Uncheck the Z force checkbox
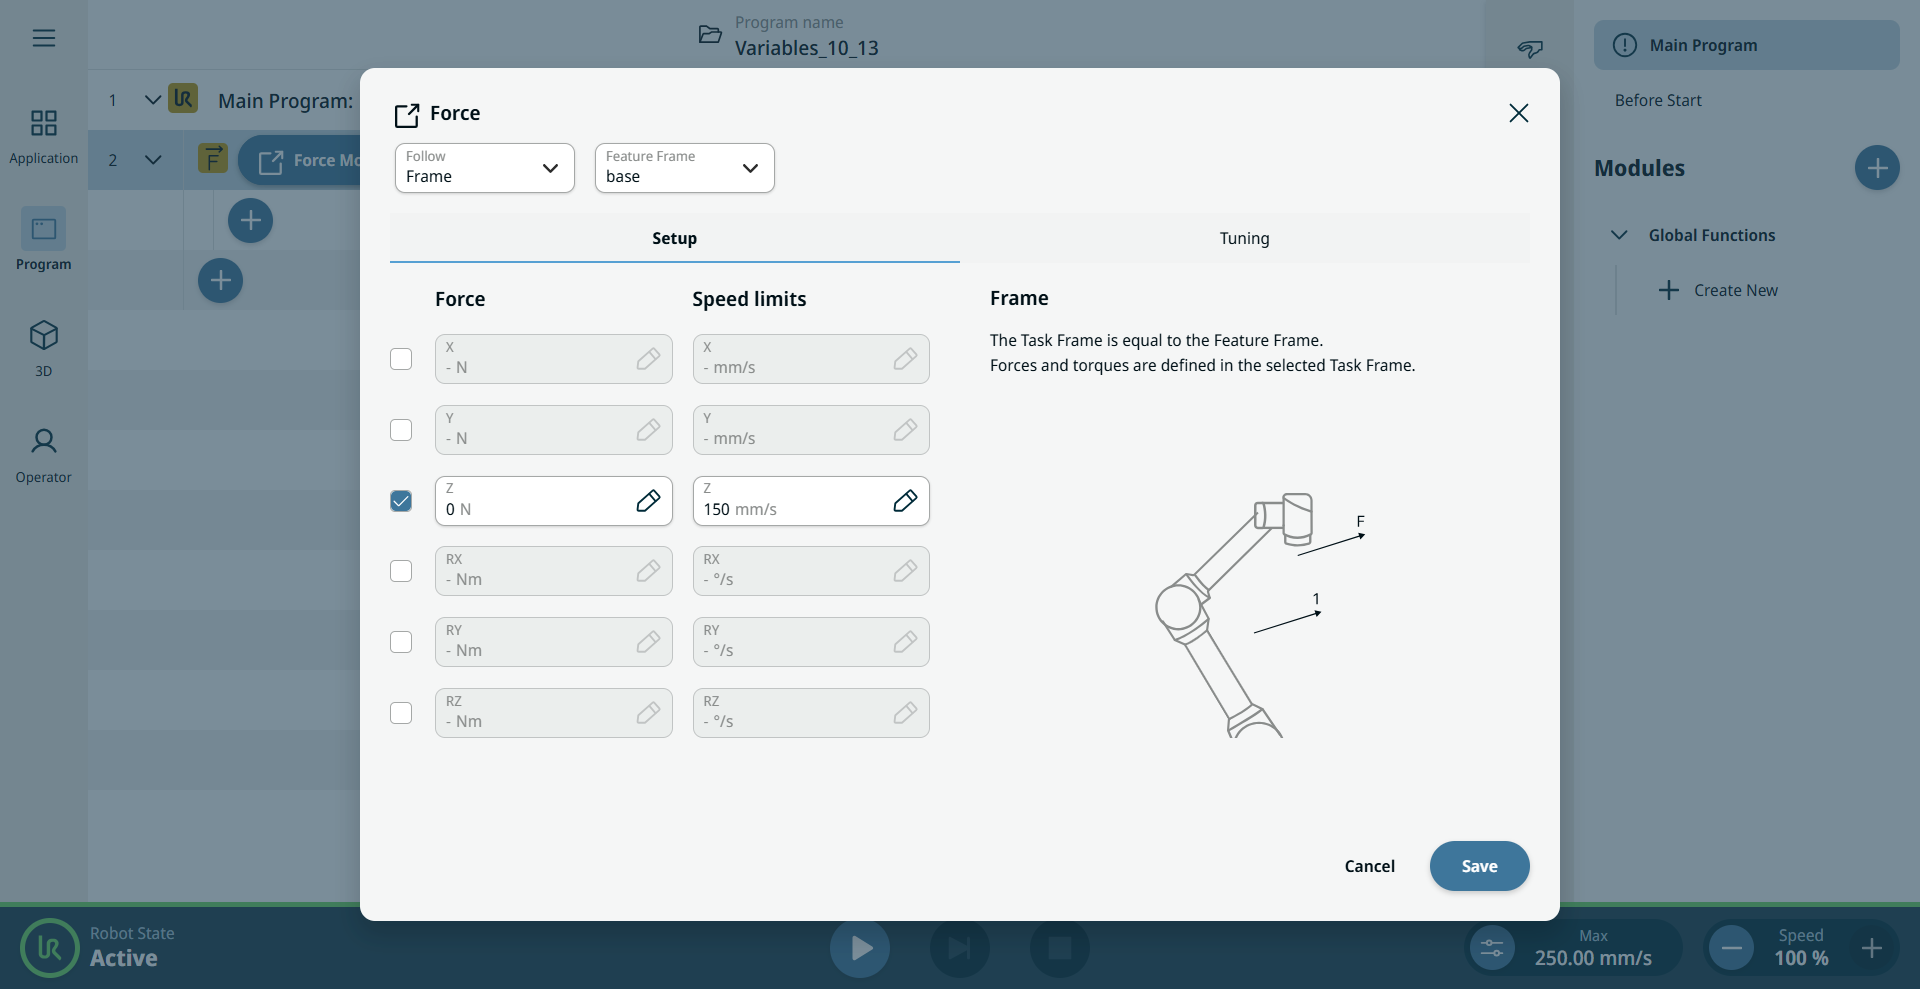 [401, 501]
